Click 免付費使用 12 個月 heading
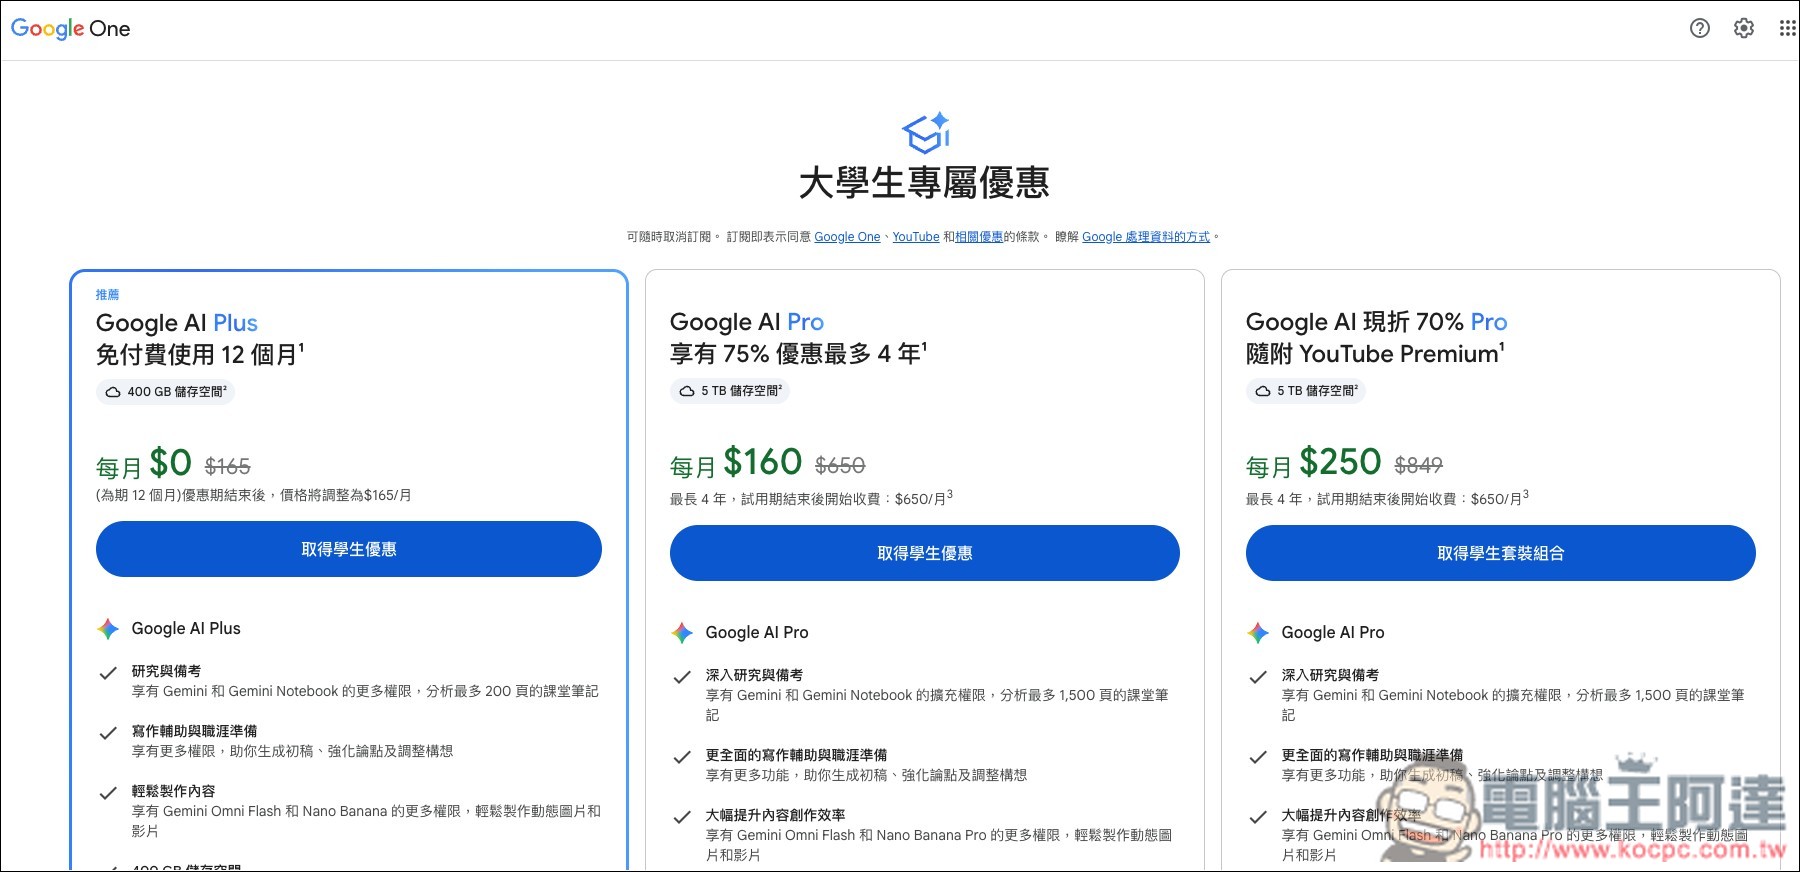 pos(200,354)
